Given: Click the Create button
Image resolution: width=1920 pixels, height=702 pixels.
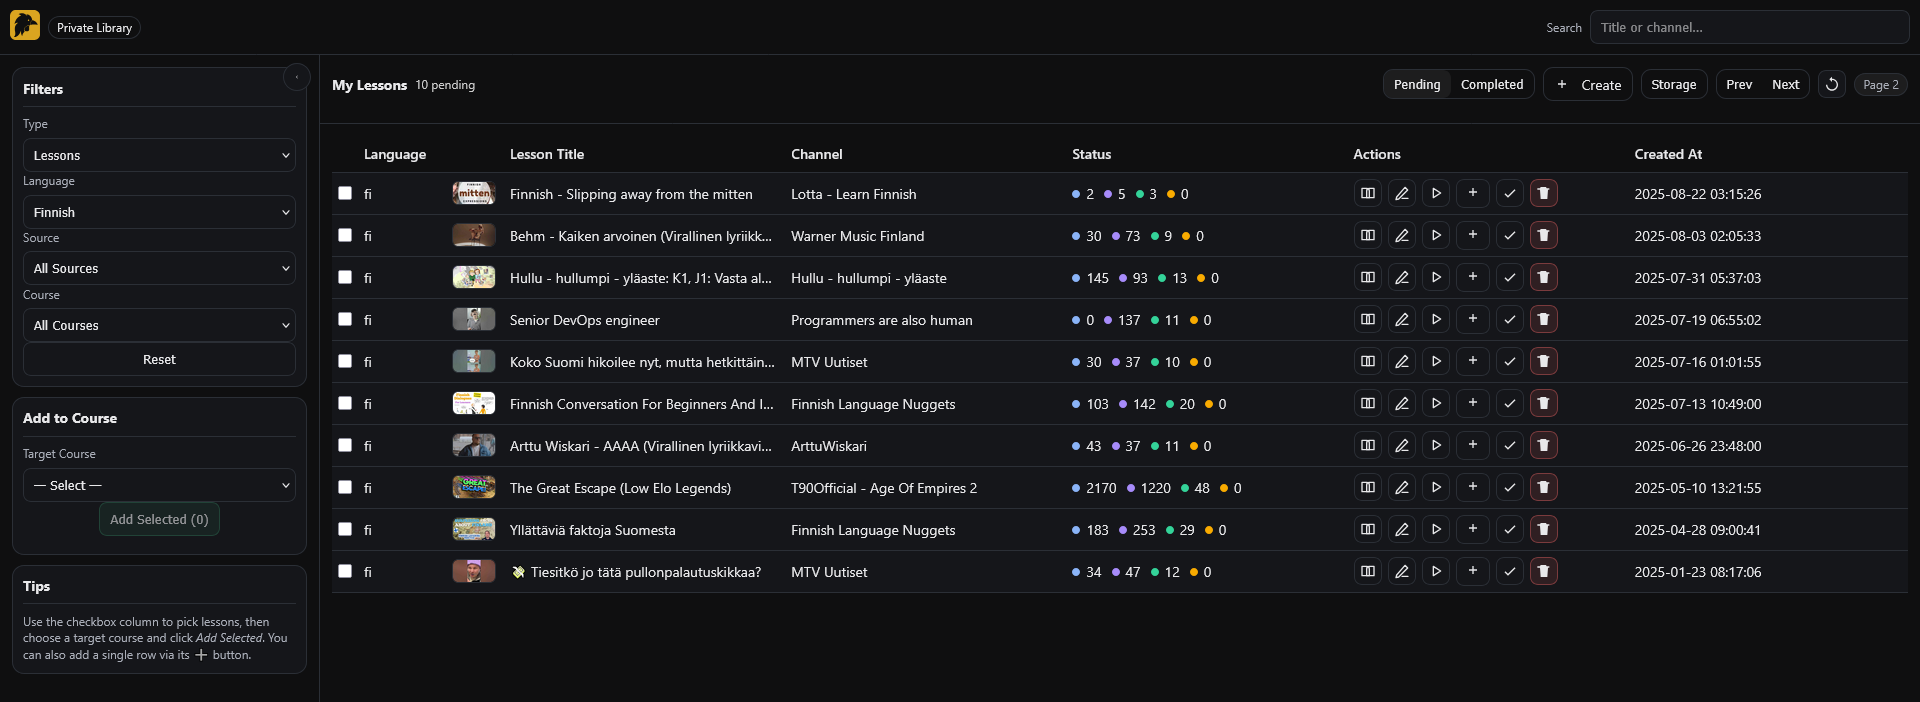Looking at the screenshot, I should click(x=1588, y=85).
